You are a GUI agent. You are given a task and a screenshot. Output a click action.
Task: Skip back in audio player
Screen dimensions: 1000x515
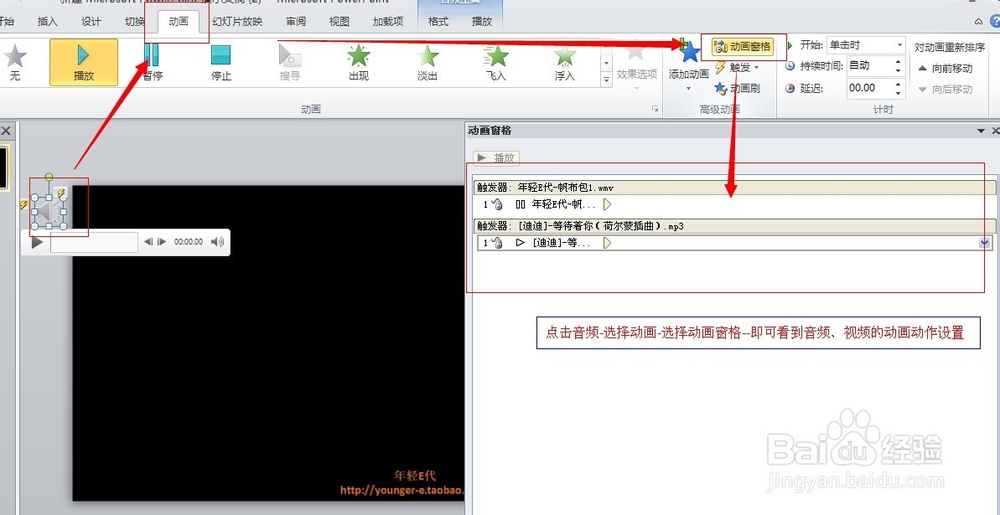pyautogui.click(x=148, y=242)
